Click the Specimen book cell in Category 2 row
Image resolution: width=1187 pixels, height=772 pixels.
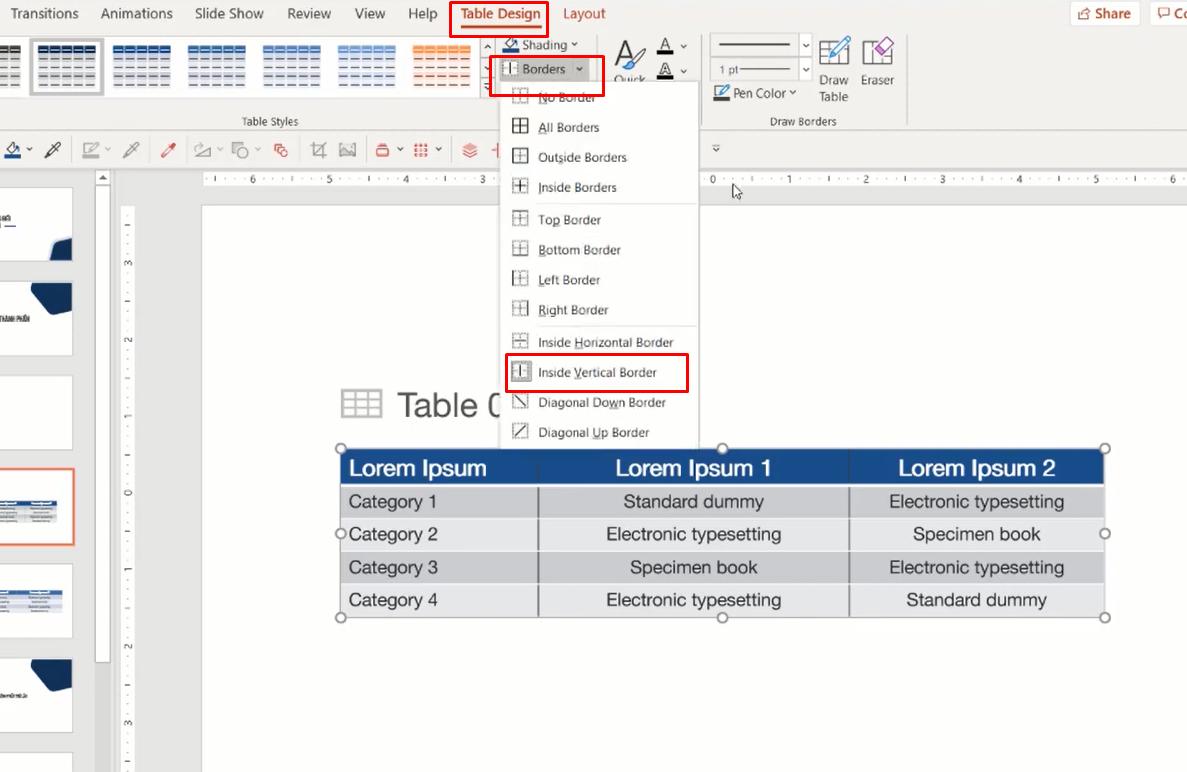pos(977,534)
